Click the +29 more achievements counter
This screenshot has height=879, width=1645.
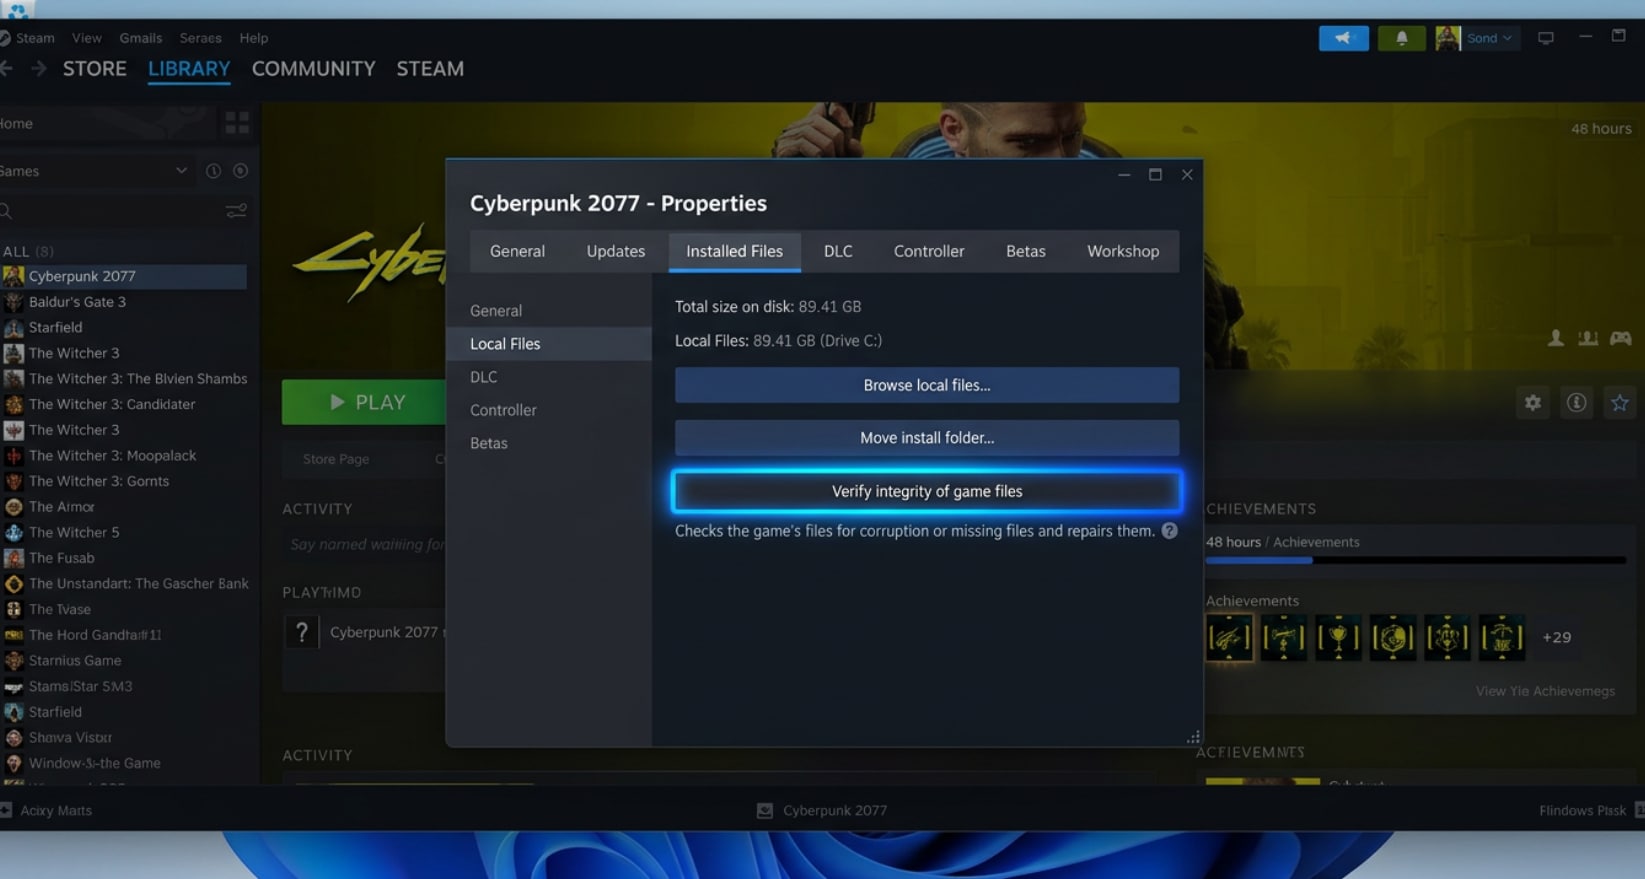tap(1556, 637)
